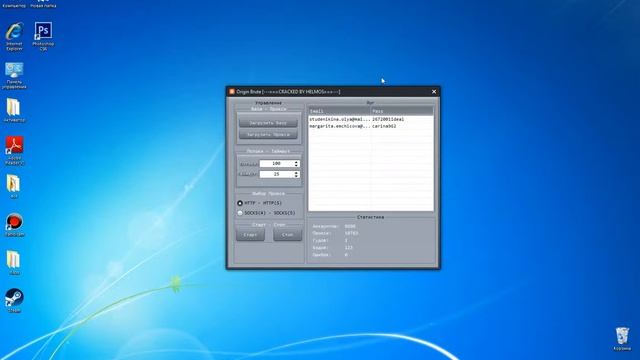Increase the value of the 100 spinner
Screen dimensions: 640x360
(296, 162)
